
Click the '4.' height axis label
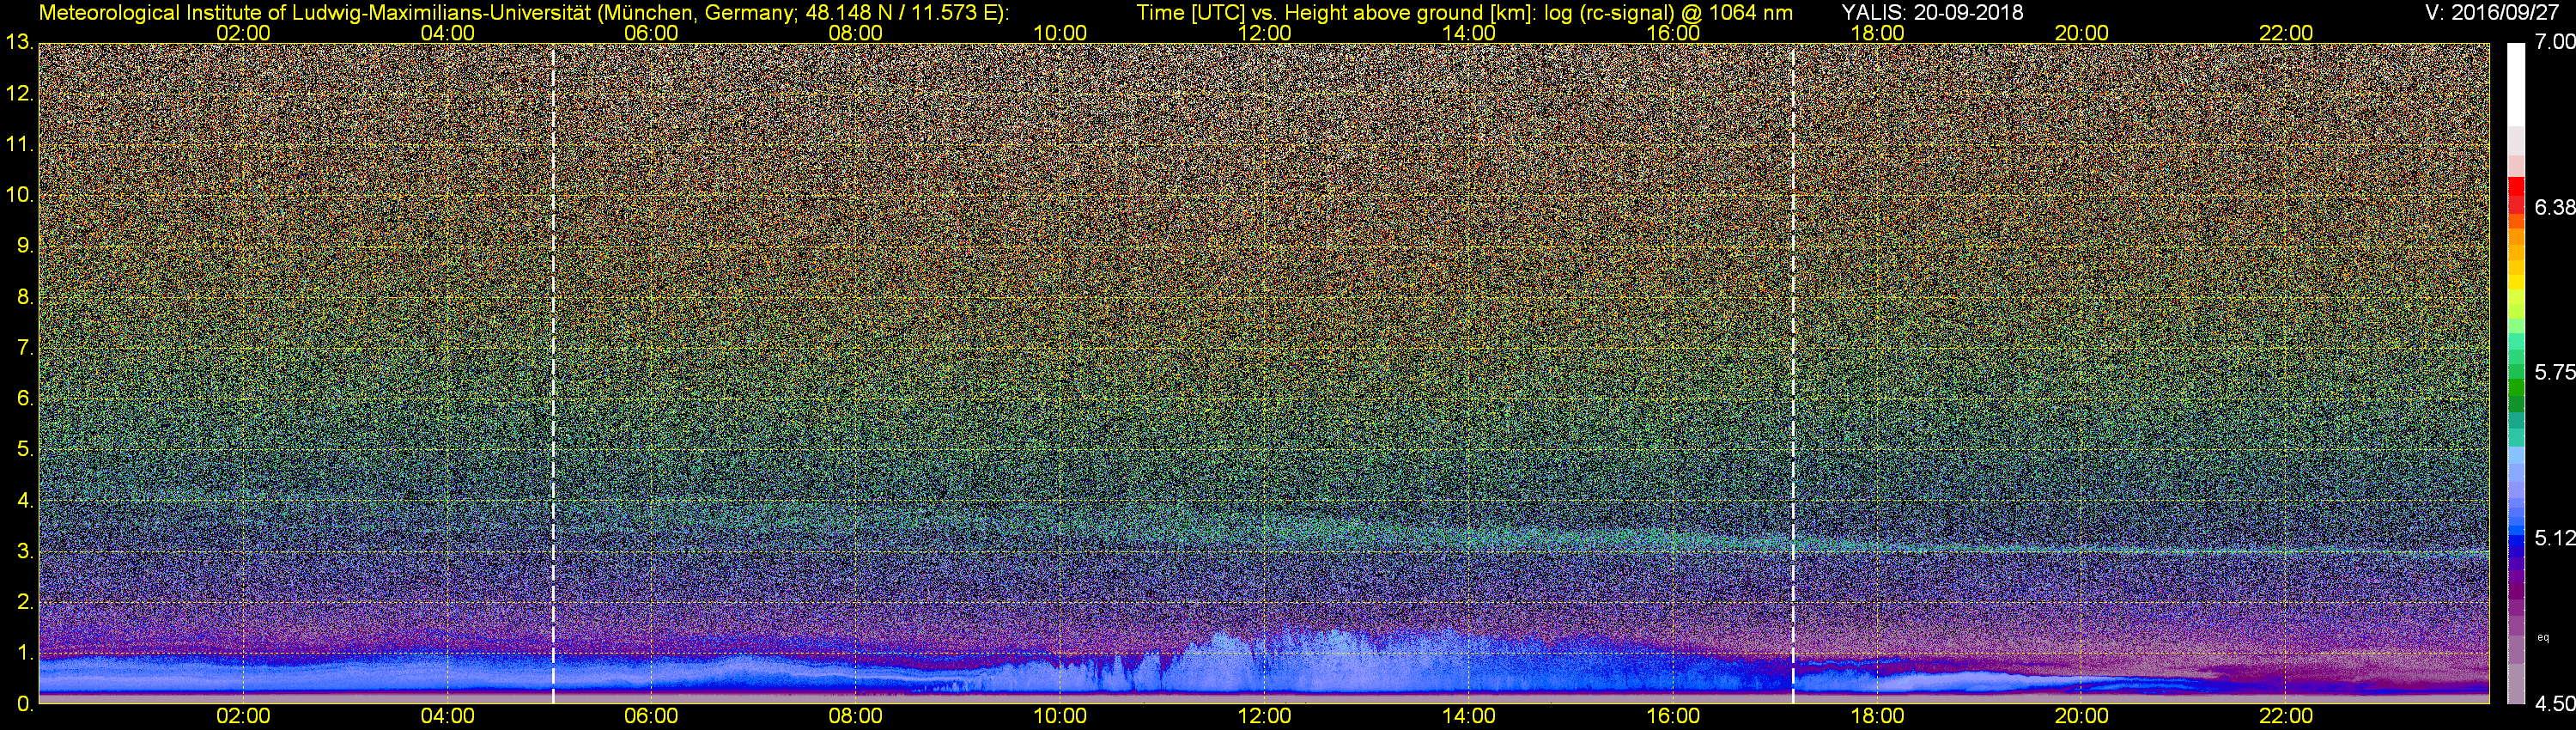point(25,500)
